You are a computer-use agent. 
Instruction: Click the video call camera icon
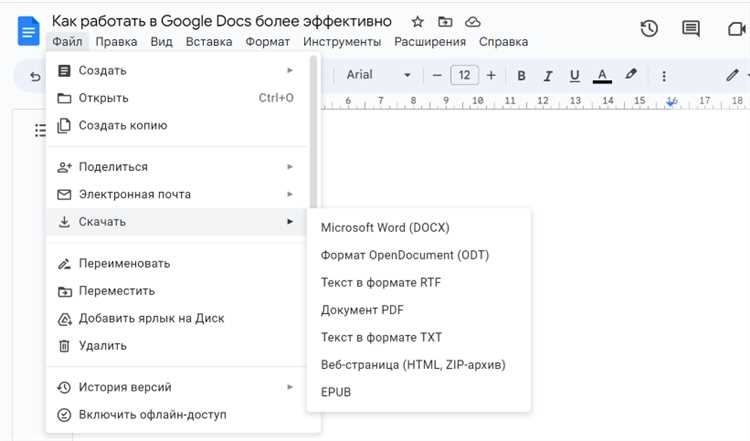(737, 29)
